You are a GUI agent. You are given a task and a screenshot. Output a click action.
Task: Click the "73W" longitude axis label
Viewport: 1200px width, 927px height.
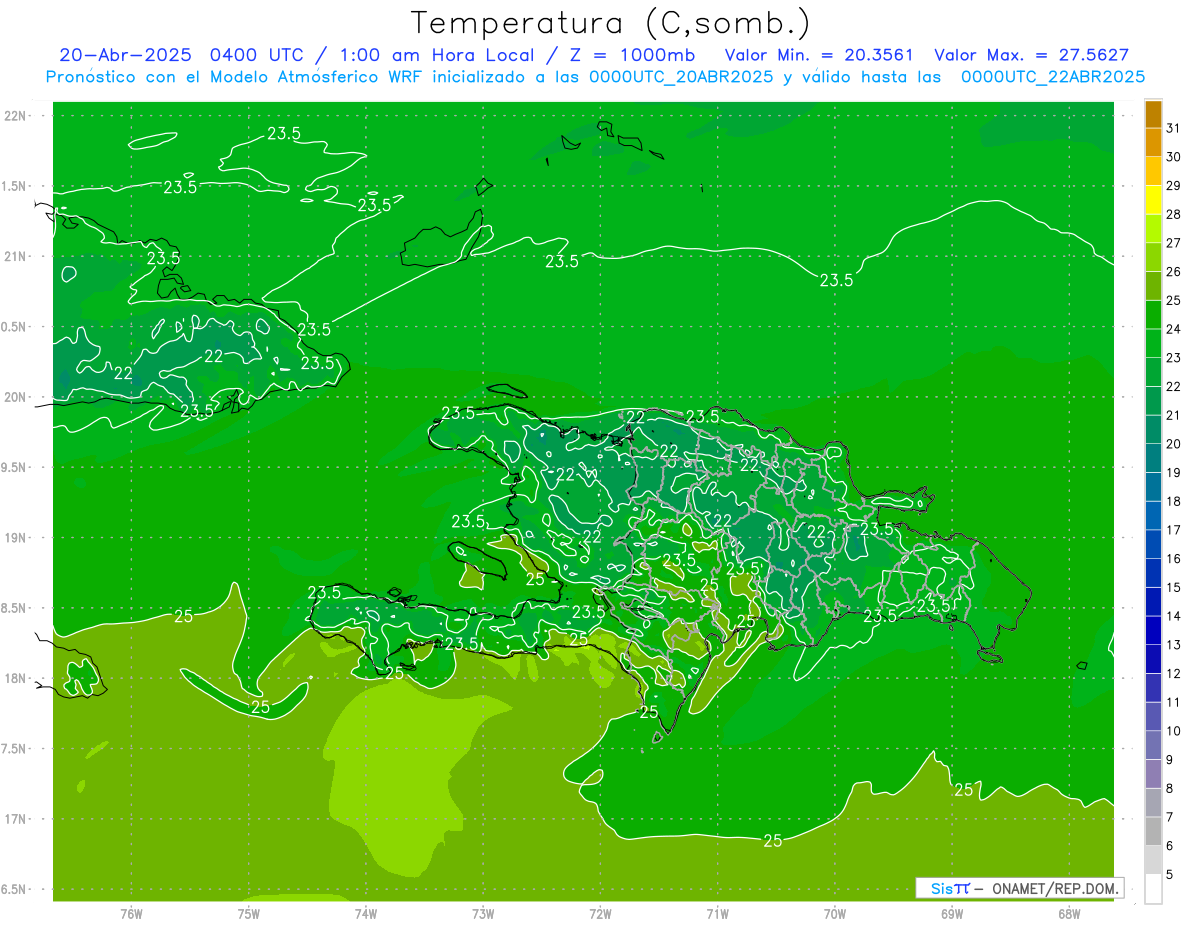coord(483,913)
